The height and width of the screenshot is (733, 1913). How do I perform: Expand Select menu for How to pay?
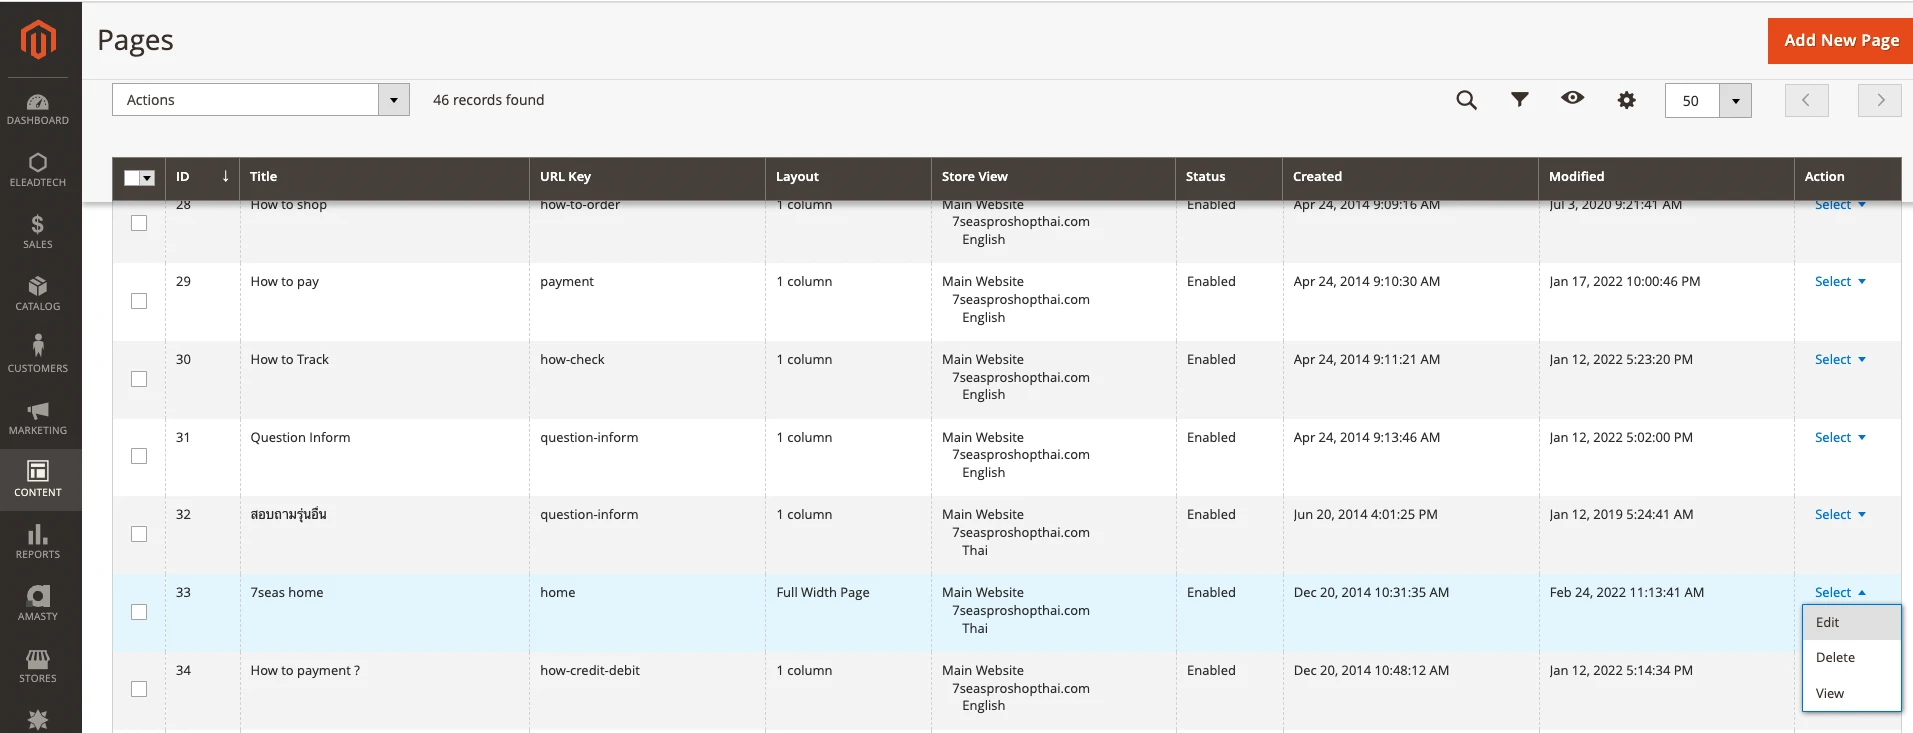pyautogui.click(x=1840, y=282)
